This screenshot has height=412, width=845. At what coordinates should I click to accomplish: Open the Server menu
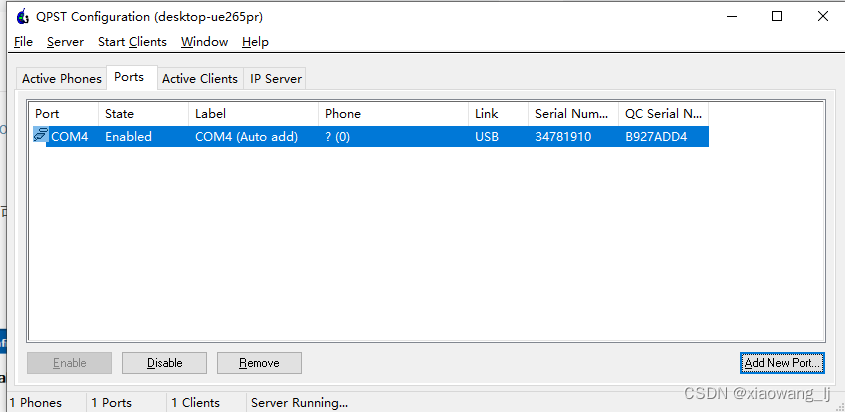65,42
